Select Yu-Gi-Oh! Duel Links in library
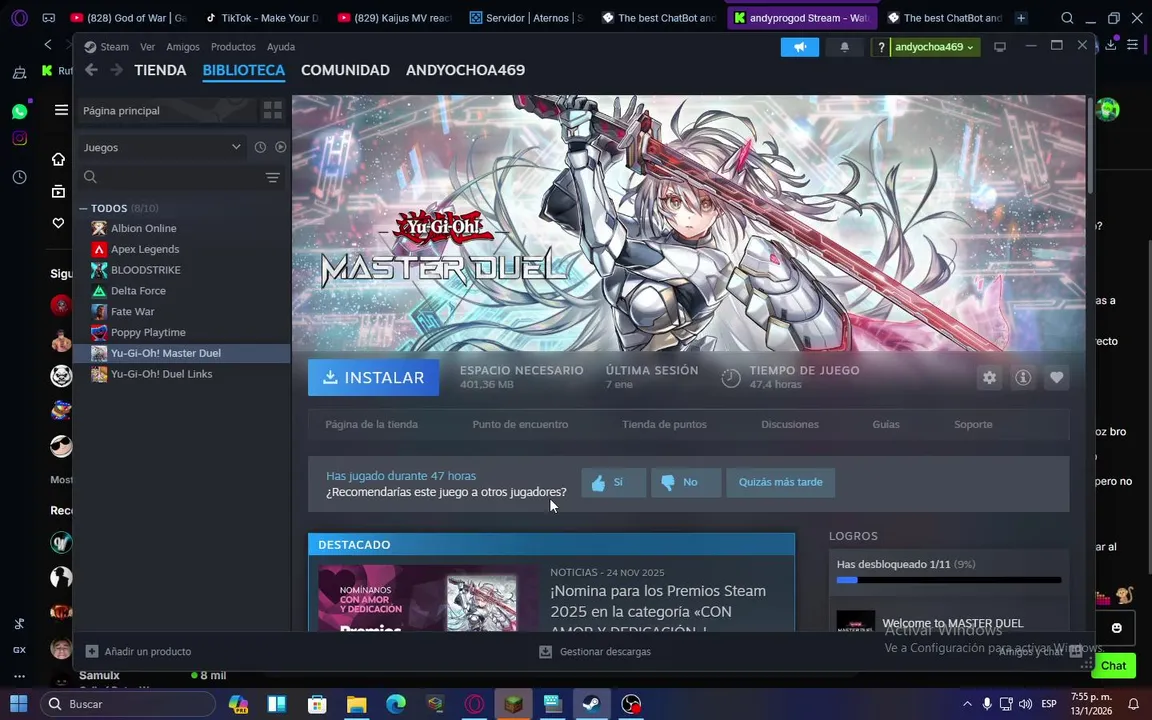 pos(161,374)
